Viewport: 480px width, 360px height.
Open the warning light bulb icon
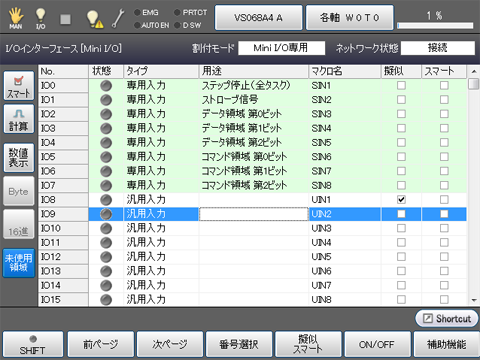[94, 19]
